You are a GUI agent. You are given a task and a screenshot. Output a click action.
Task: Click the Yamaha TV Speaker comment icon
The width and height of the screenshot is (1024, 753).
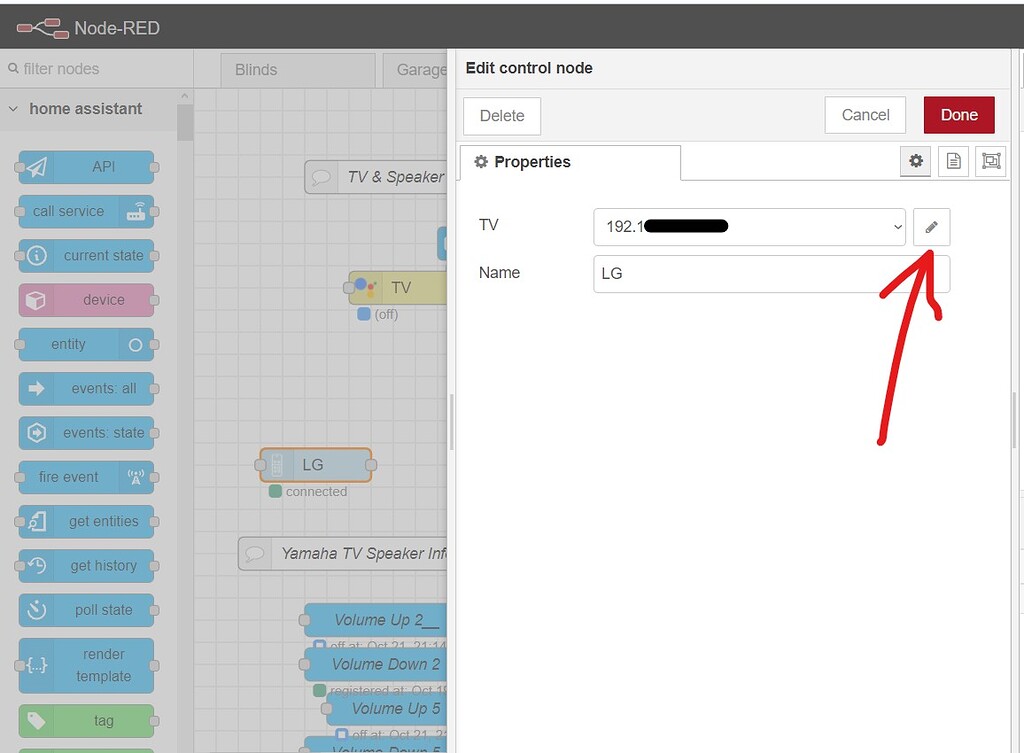[254, 554]
